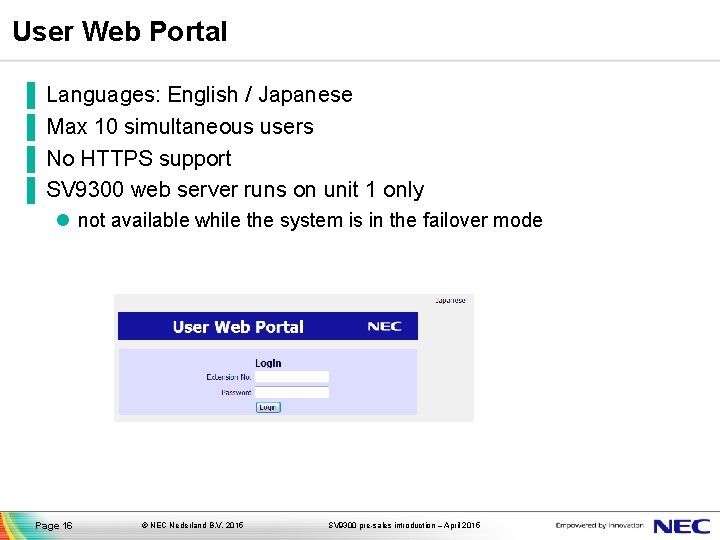720x540 pixels.
Task: Click 'No HTTPS support' bullet text
Action: point(139,159)
